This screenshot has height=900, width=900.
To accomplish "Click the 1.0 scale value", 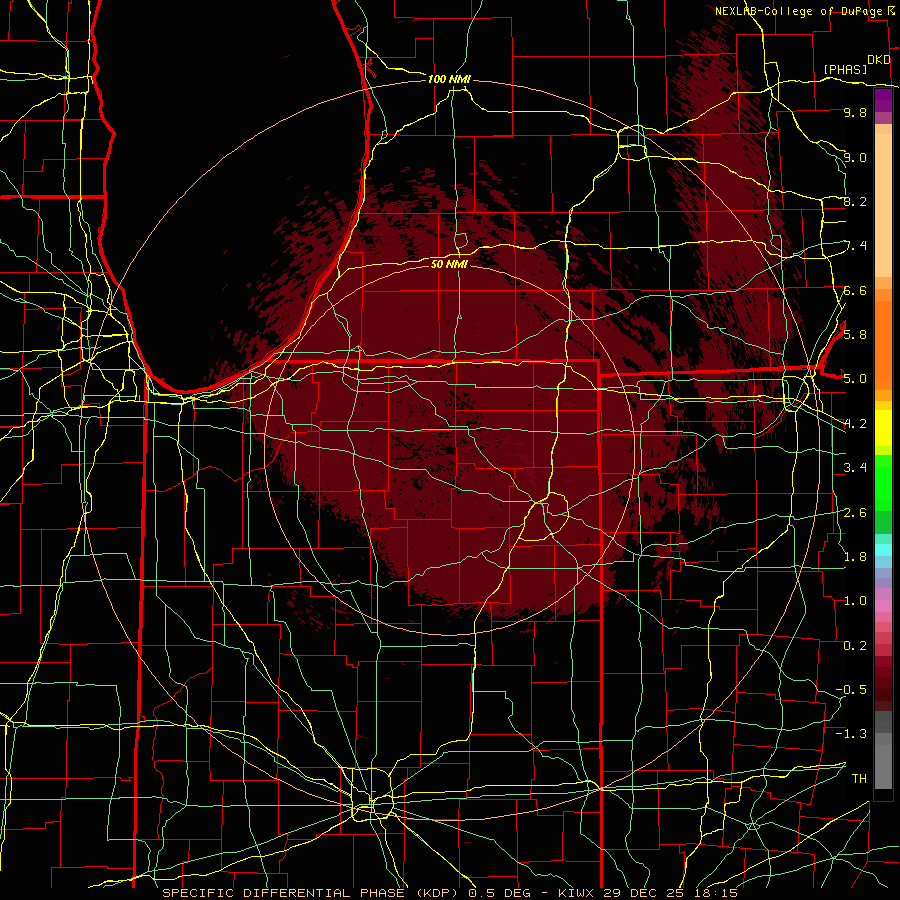I will click(x=855, y=601).
